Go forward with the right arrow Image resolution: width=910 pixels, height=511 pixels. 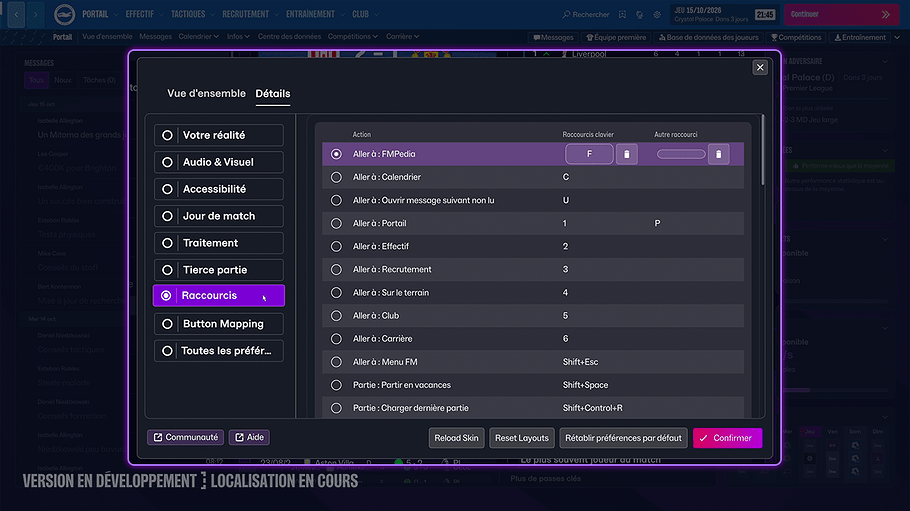coord(35,15)
